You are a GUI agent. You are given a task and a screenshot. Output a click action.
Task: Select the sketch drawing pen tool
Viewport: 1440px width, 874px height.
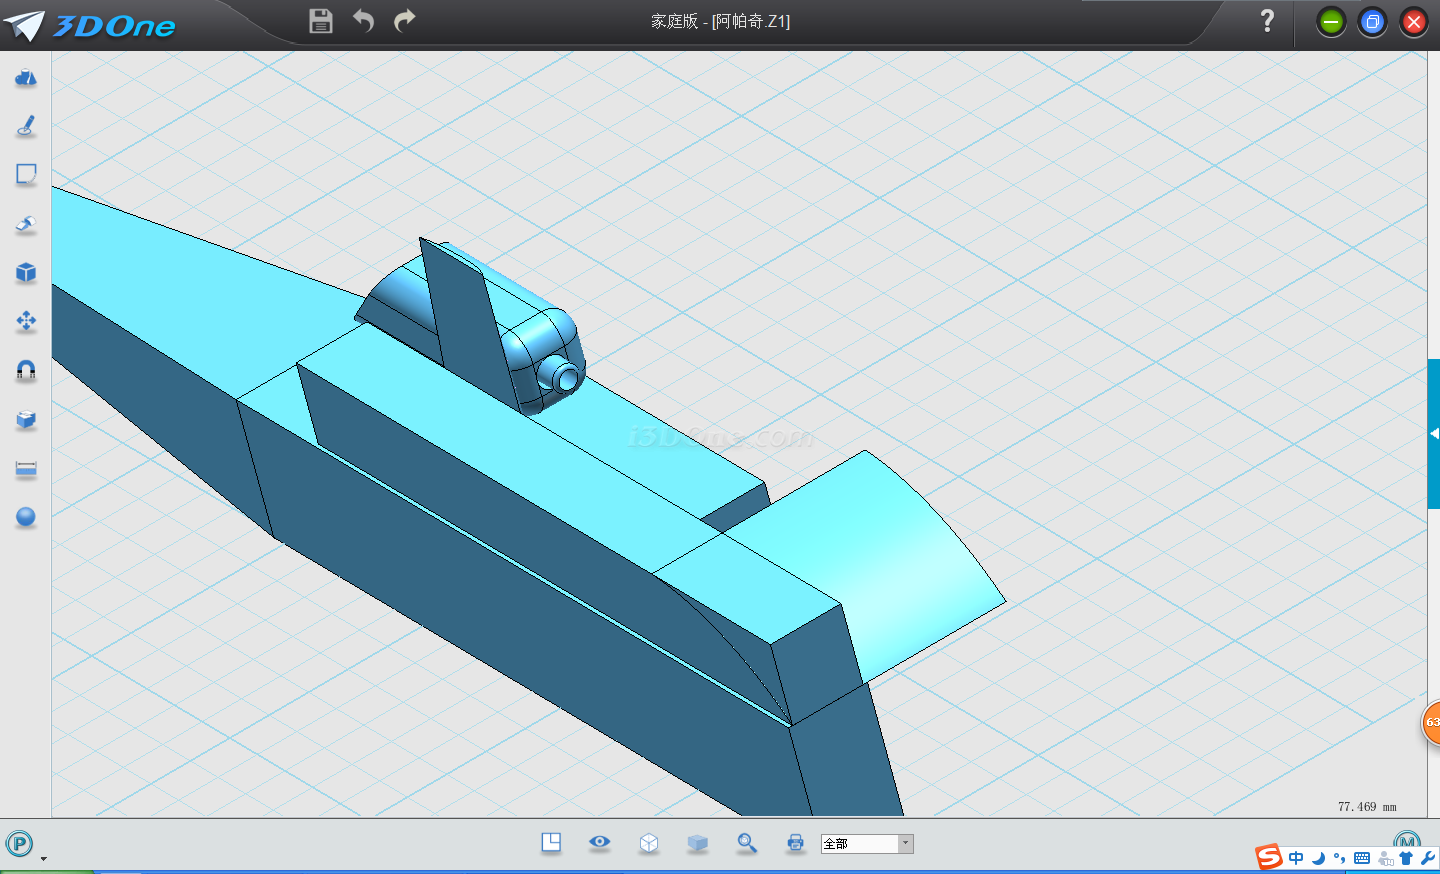tap(26, 126)
